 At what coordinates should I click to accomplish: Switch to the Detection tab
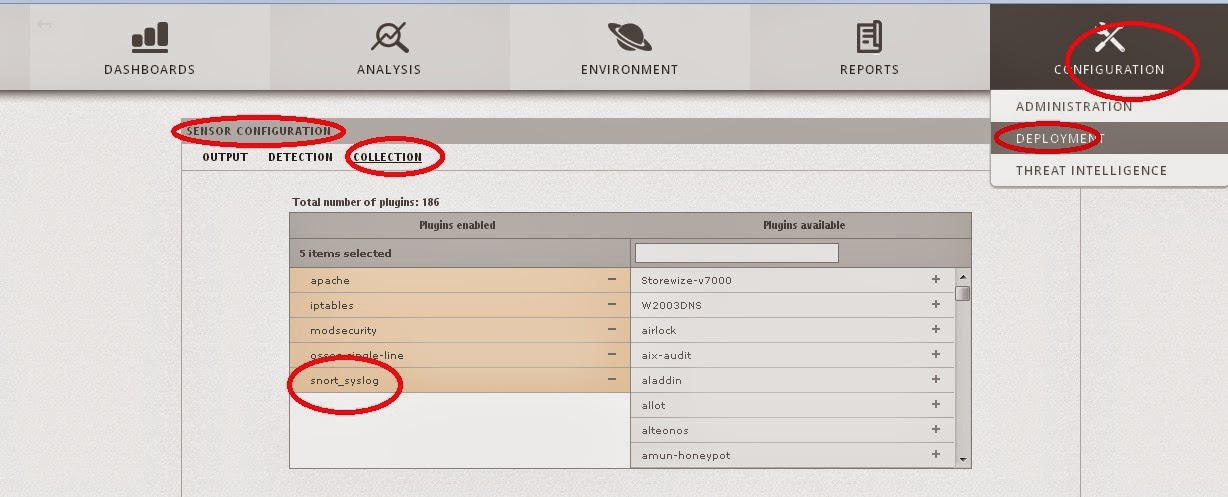[x=300, y=157]
